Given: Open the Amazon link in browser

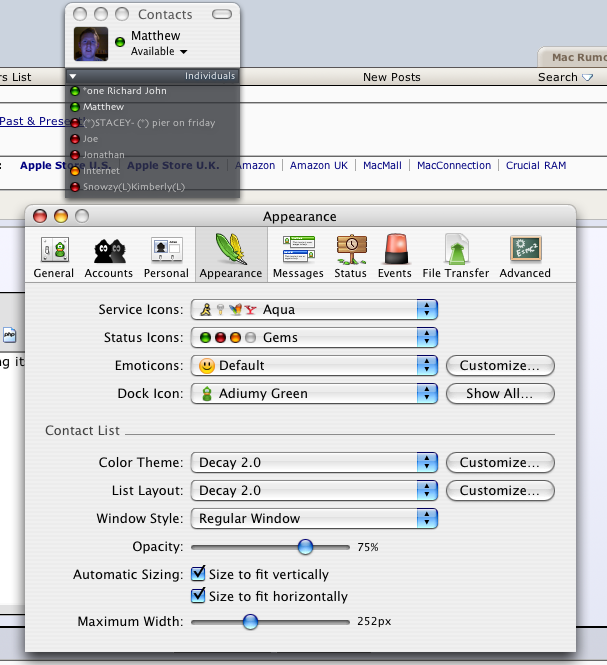Looking at the screenshot, I should pos(257,165).
